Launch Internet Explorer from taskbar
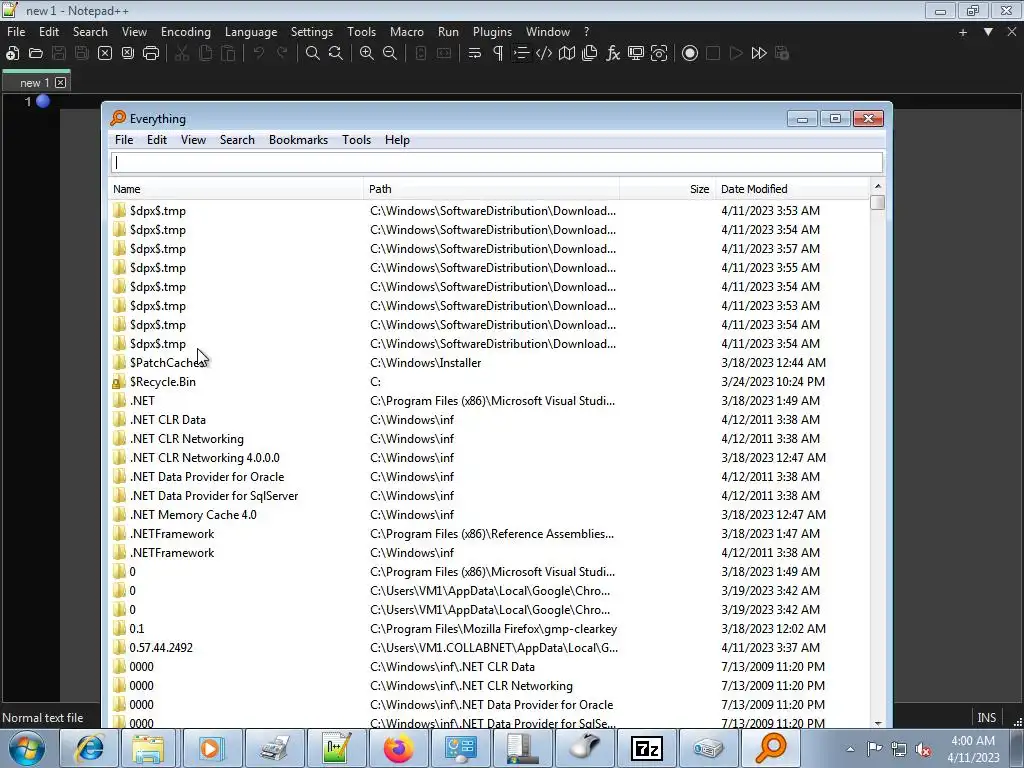Viewport: 1024px width, 768px height. (x=88, y=748)
